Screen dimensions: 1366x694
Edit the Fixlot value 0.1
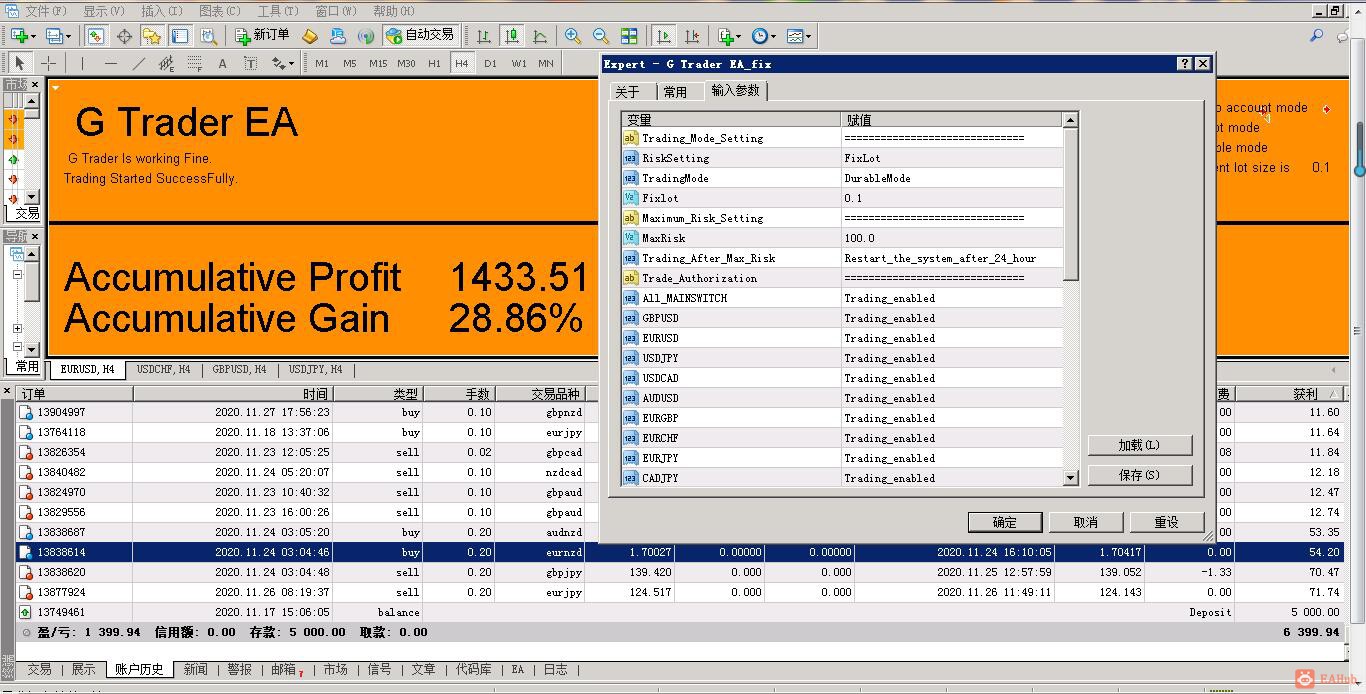(951, 198)
